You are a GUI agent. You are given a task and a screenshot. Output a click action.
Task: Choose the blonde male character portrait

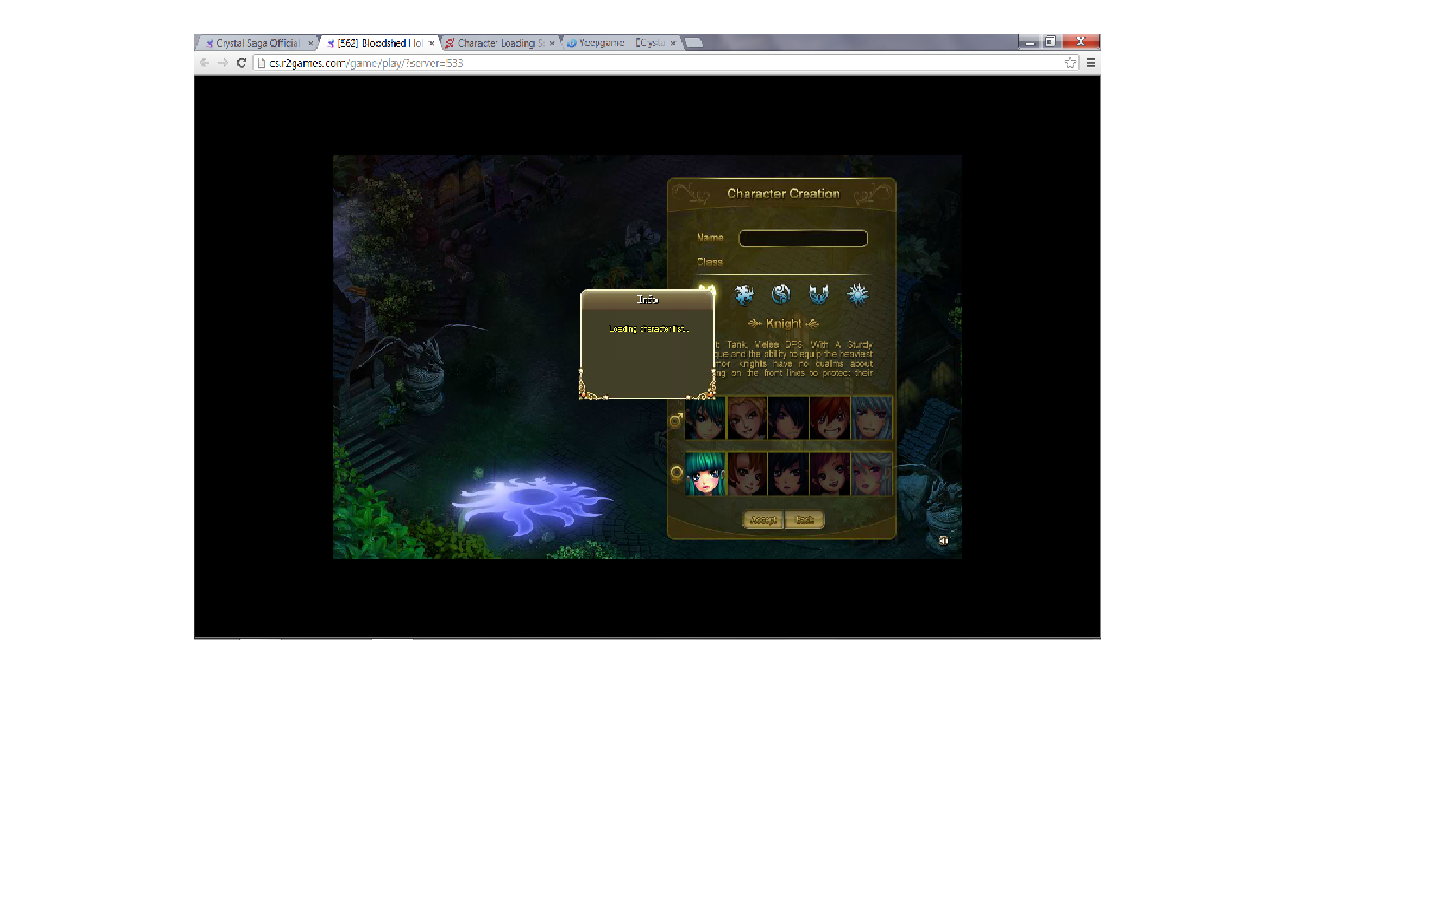click(x=747, y=418)
